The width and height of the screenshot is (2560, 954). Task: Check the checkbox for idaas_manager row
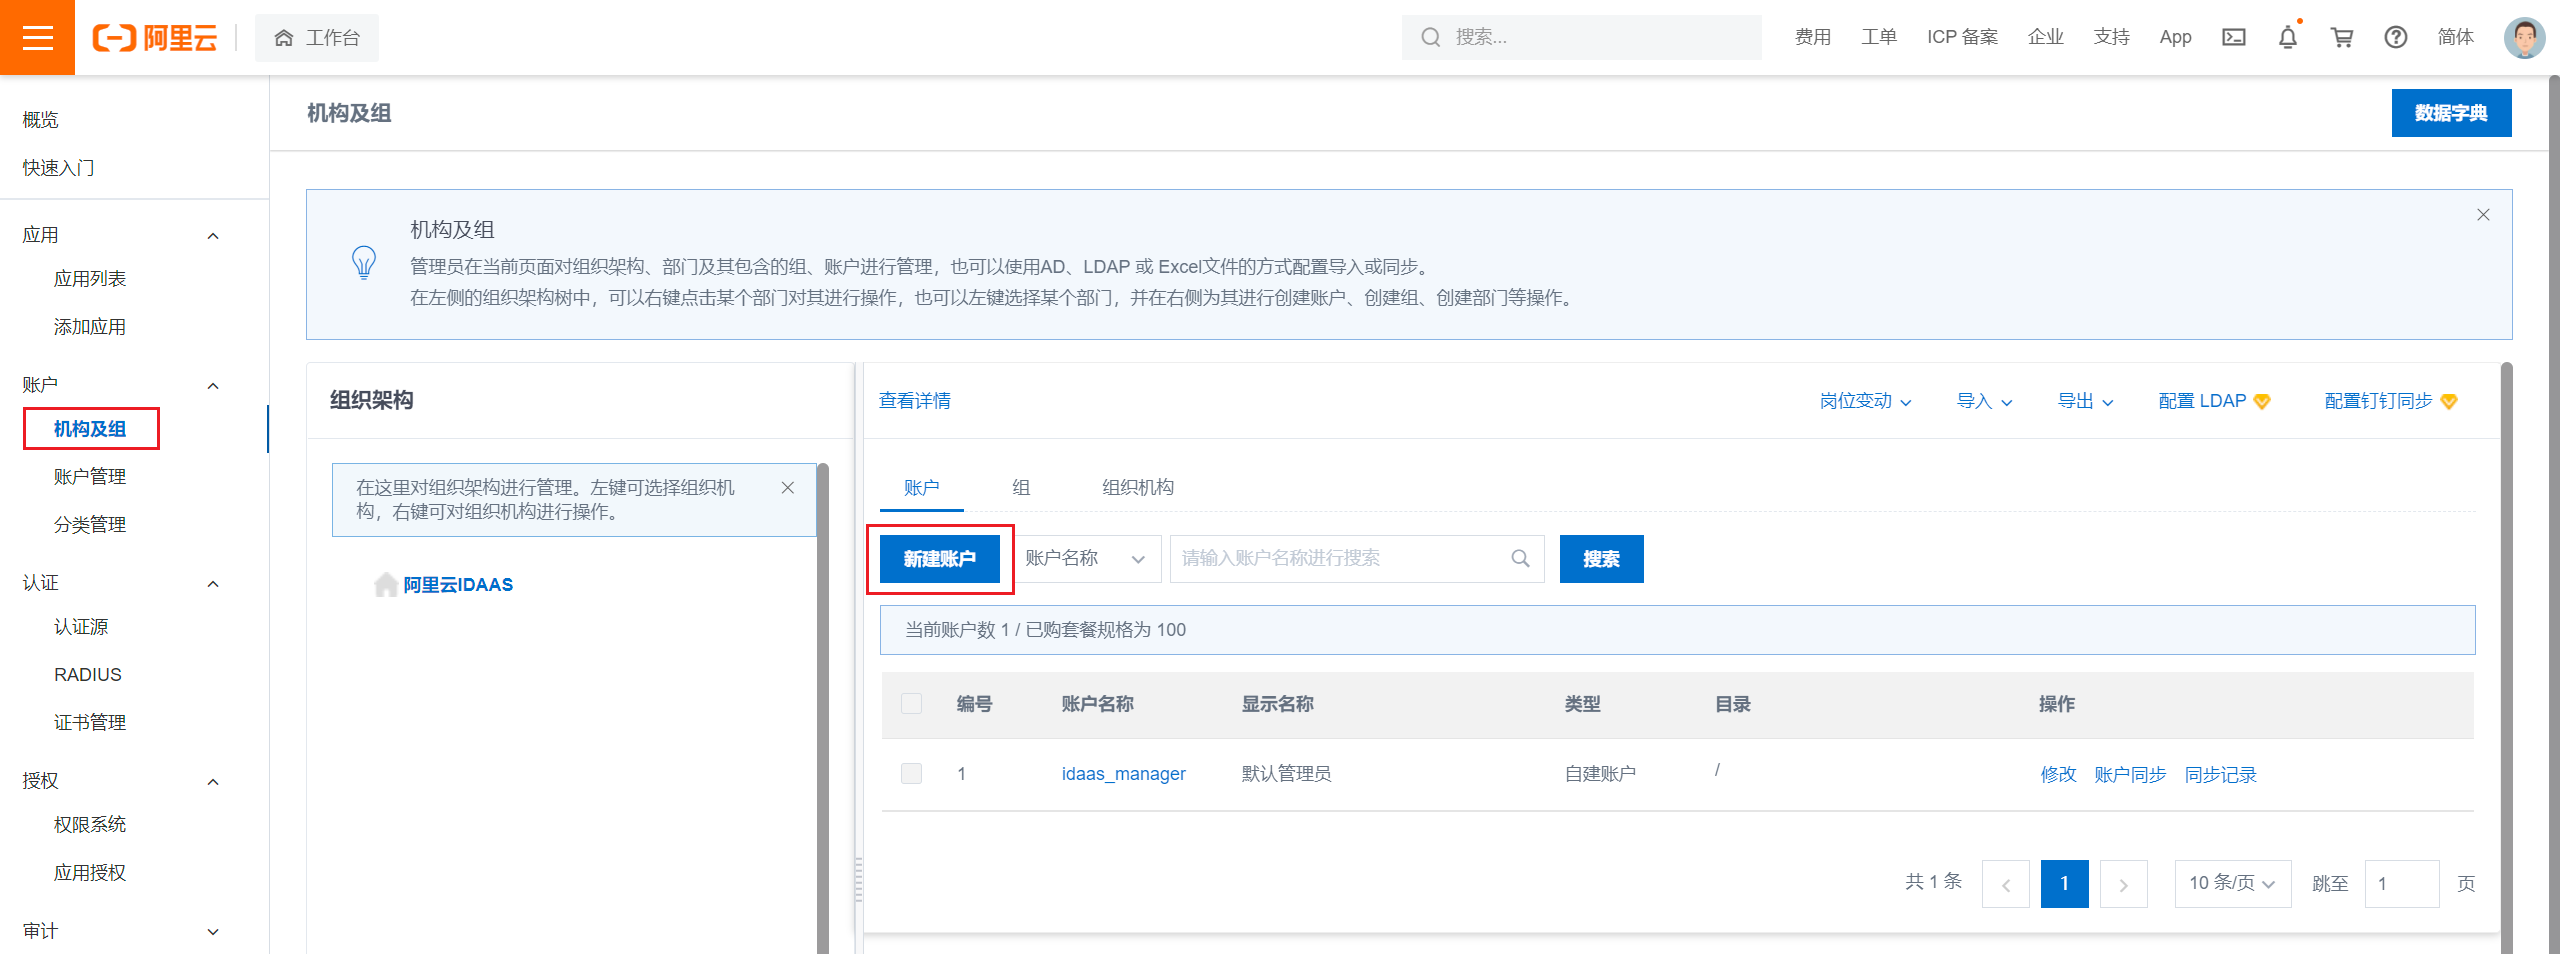pyautogui.click(x=911, y=773)
